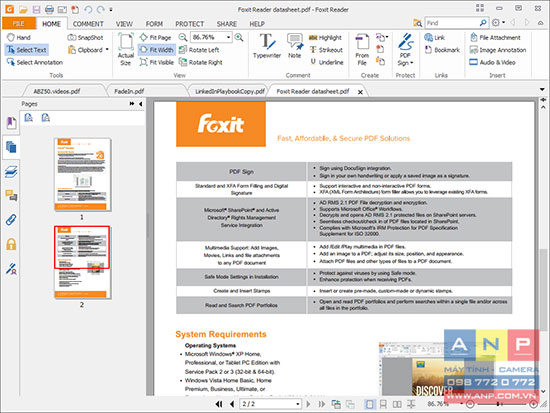Switch to the SHARE ribbon tab
Screen dimensions: 550x413
(x=227, y=24)
